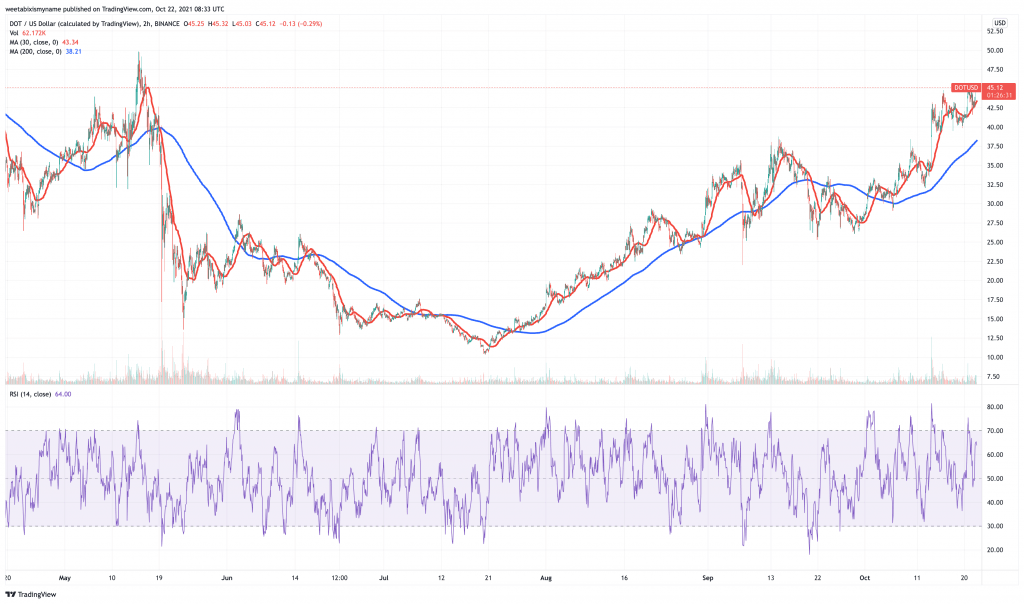1024x604 pixels.
Task: Click the 15.00 price axis label
Action: pyautogui.click(x=995, y=319)
